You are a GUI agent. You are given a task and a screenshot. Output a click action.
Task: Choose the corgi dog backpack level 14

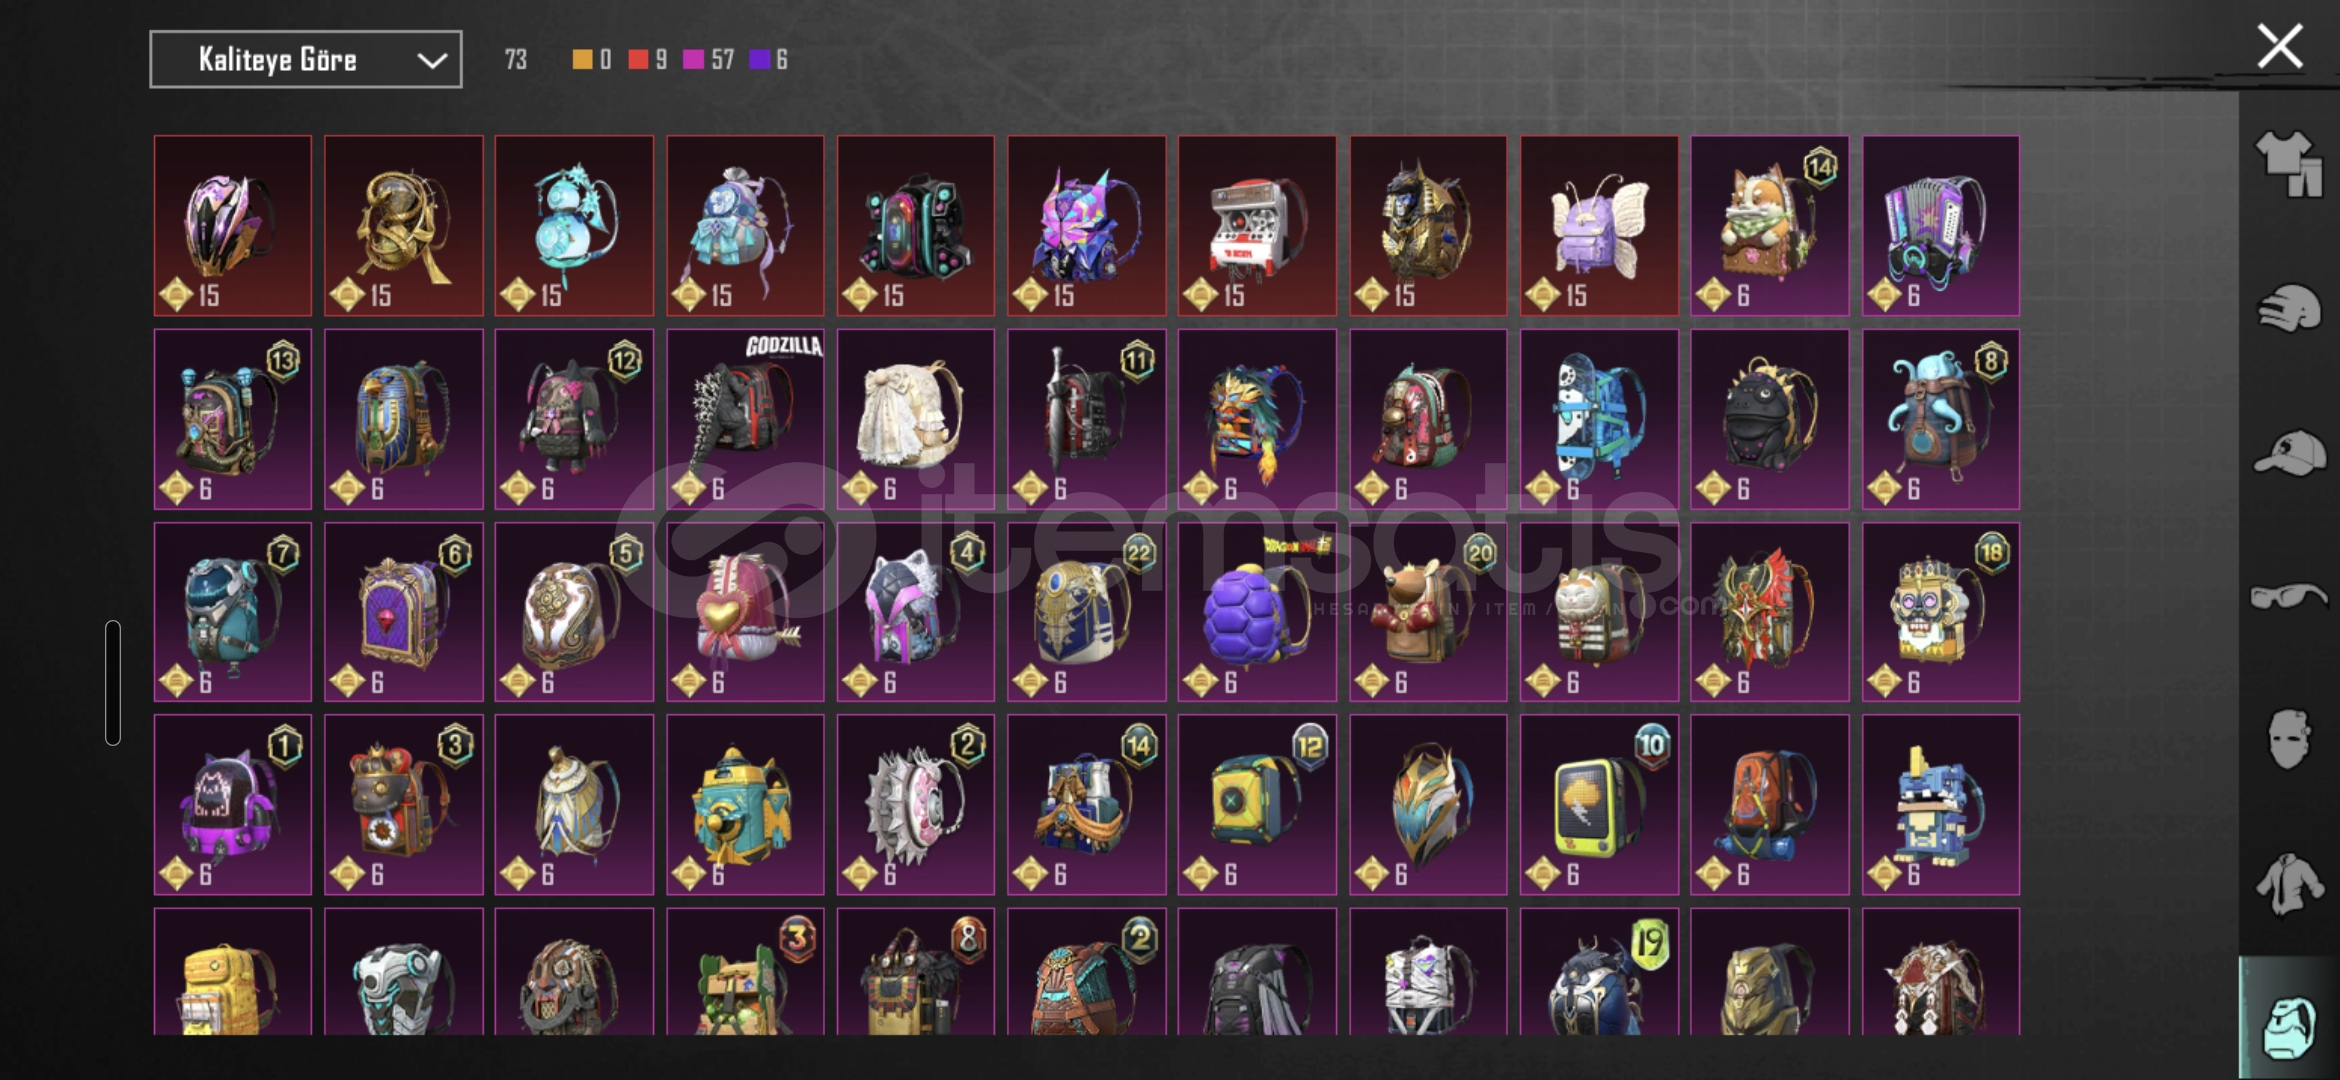pos(1769,226)
